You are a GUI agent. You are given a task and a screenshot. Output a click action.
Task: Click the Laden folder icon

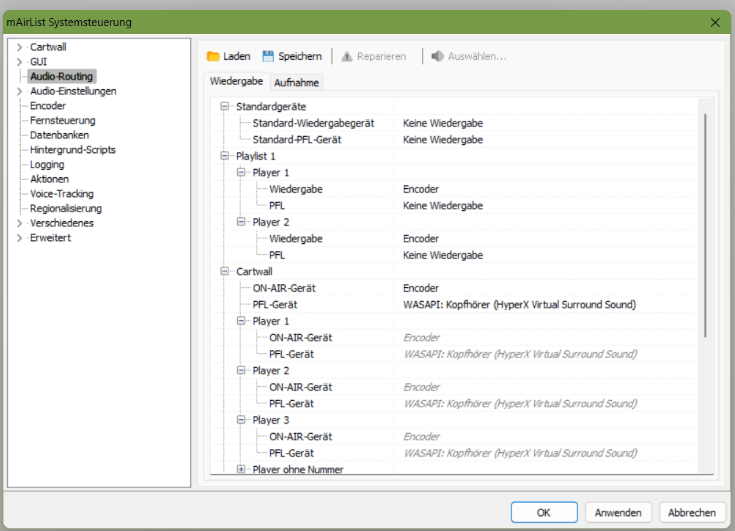[x=213, y=56]
